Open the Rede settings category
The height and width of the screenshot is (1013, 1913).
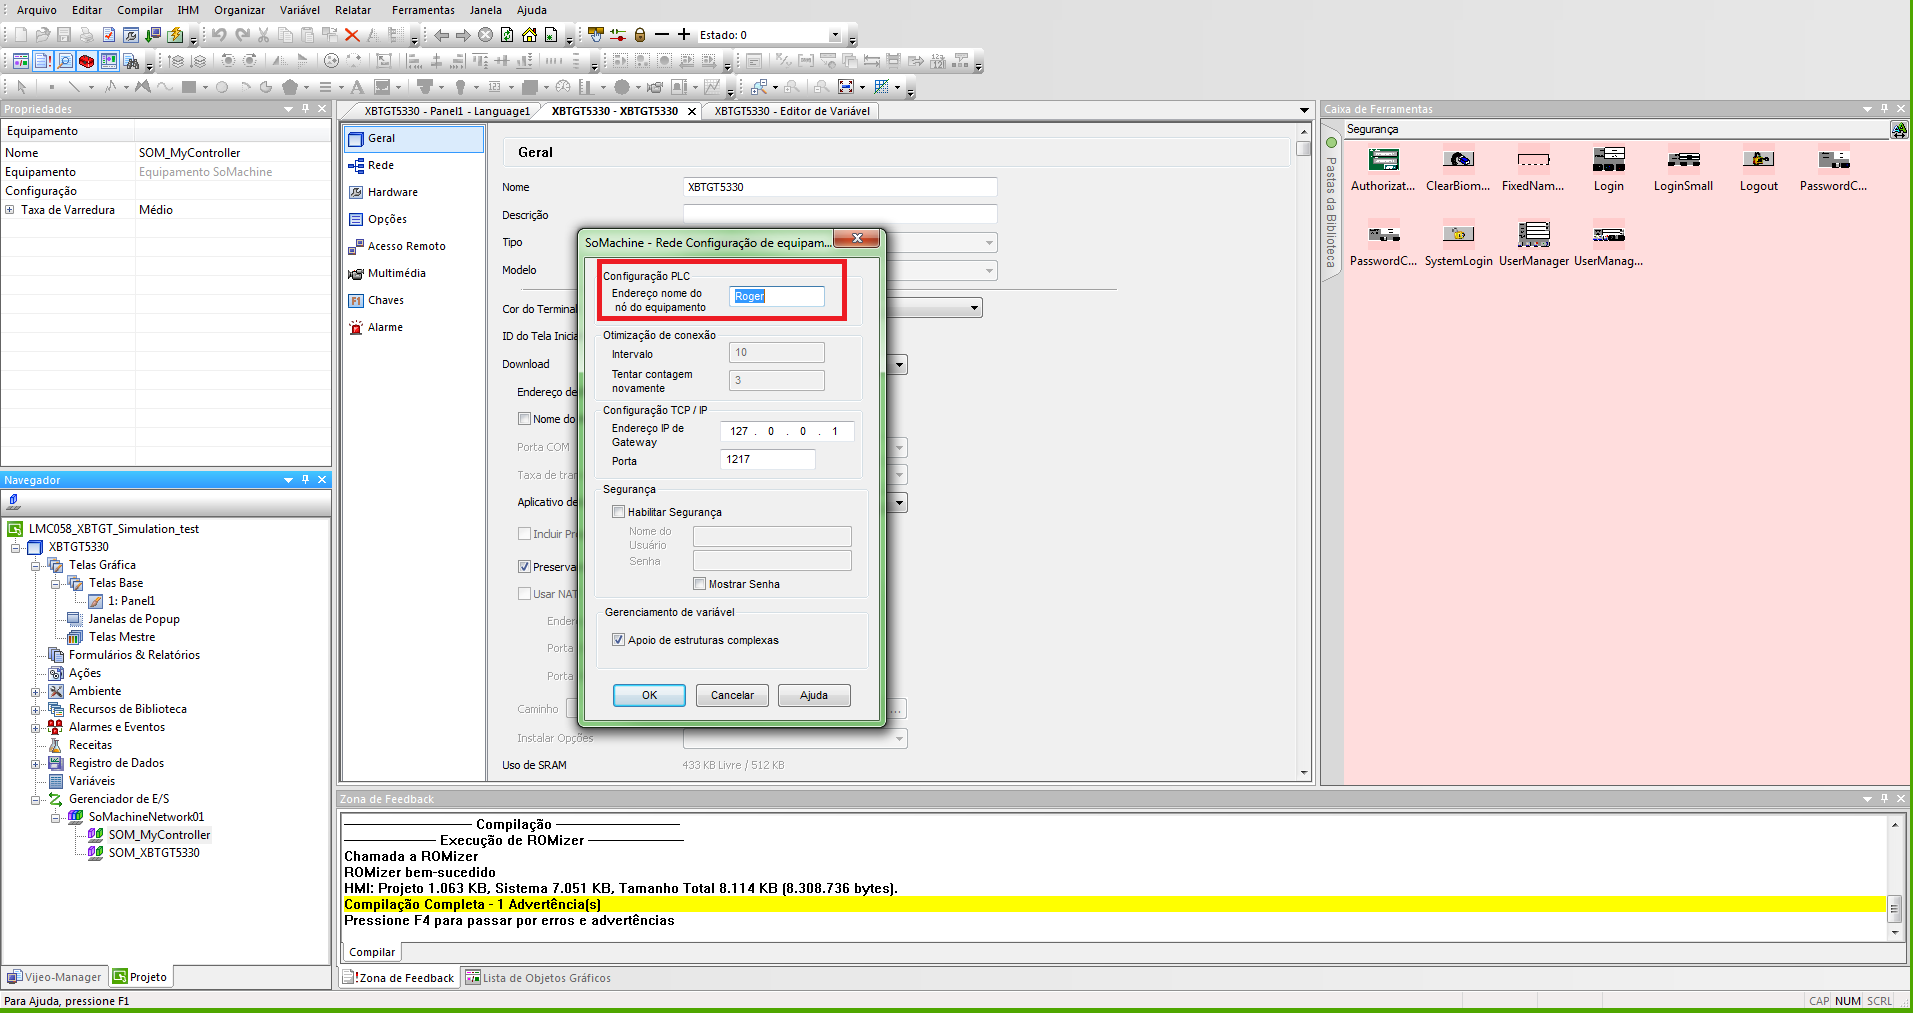pos(381,165)
